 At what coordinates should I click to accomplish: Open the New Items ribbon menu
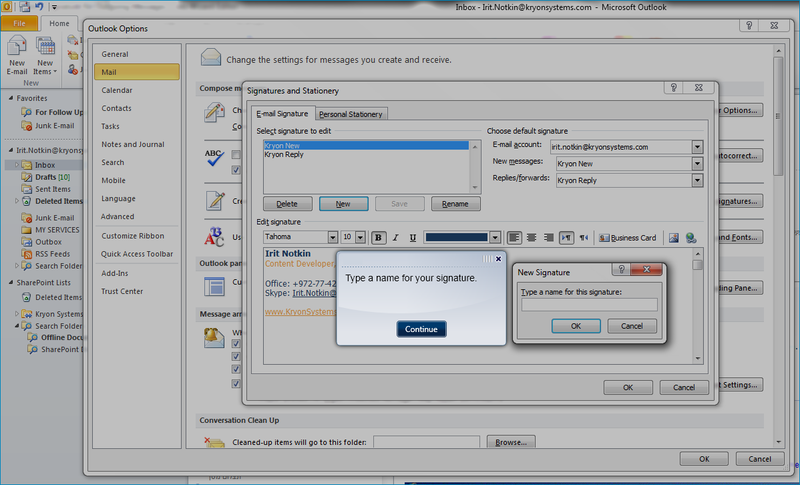click(x=45, y=55)
